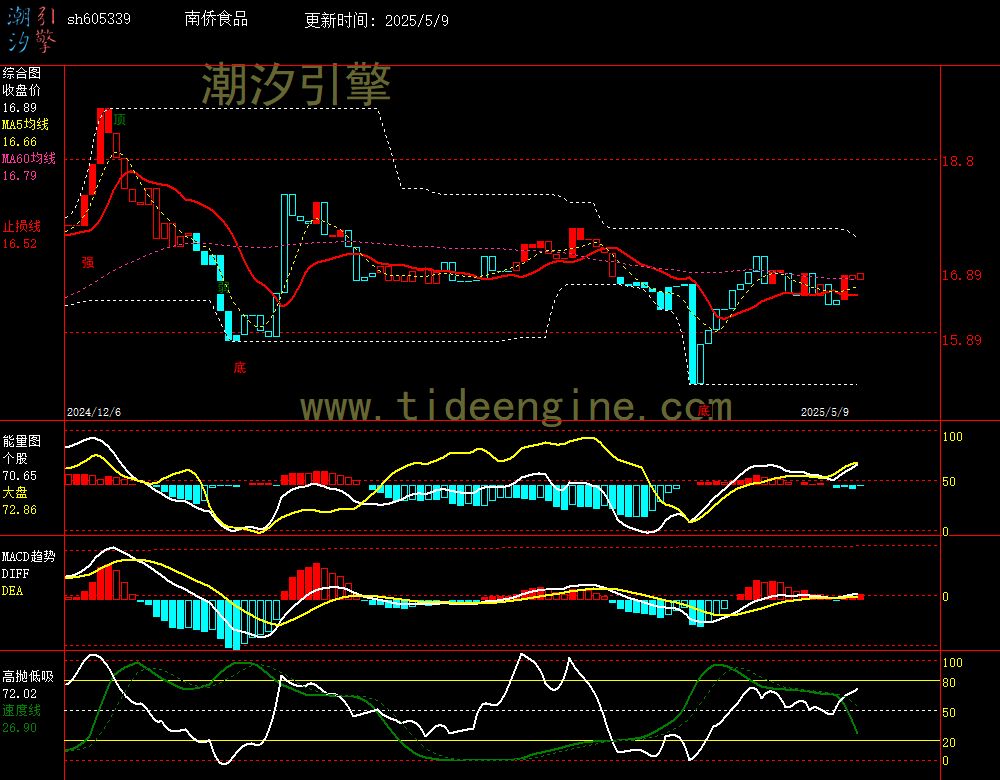Click the stock name 南侨食品
The image size is (1000, 780).
(x=216, y=19)
